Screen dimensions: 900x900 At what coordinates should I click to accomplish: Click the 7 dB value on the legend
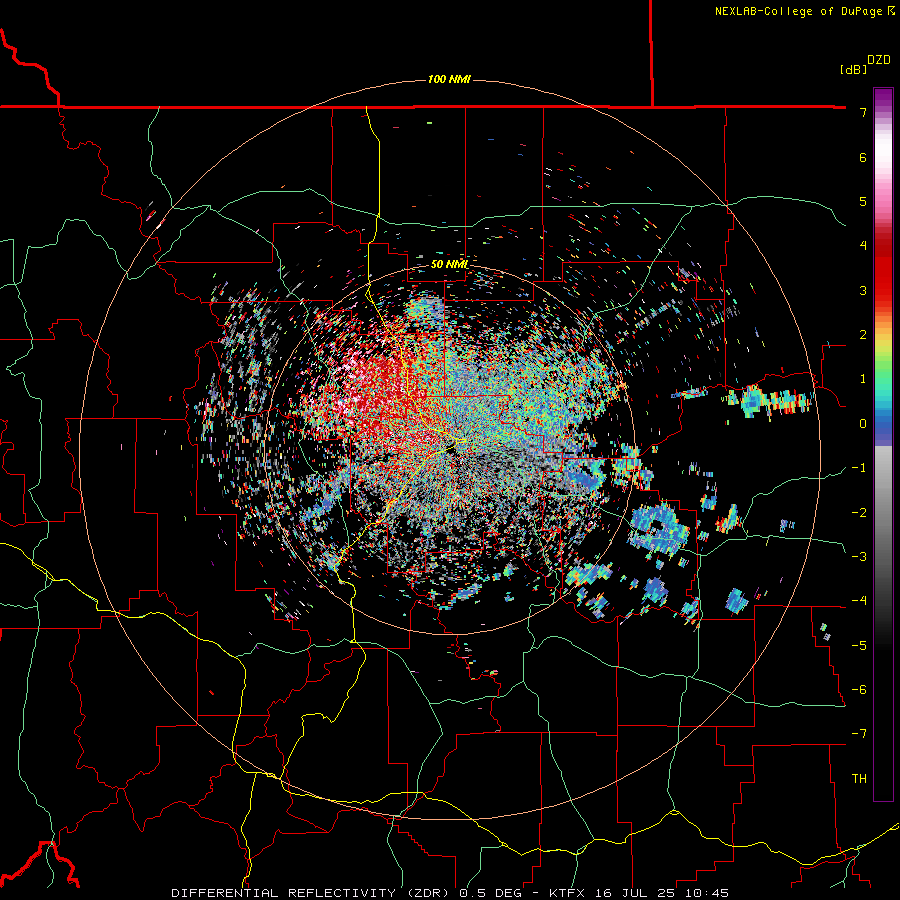point(863,112)
